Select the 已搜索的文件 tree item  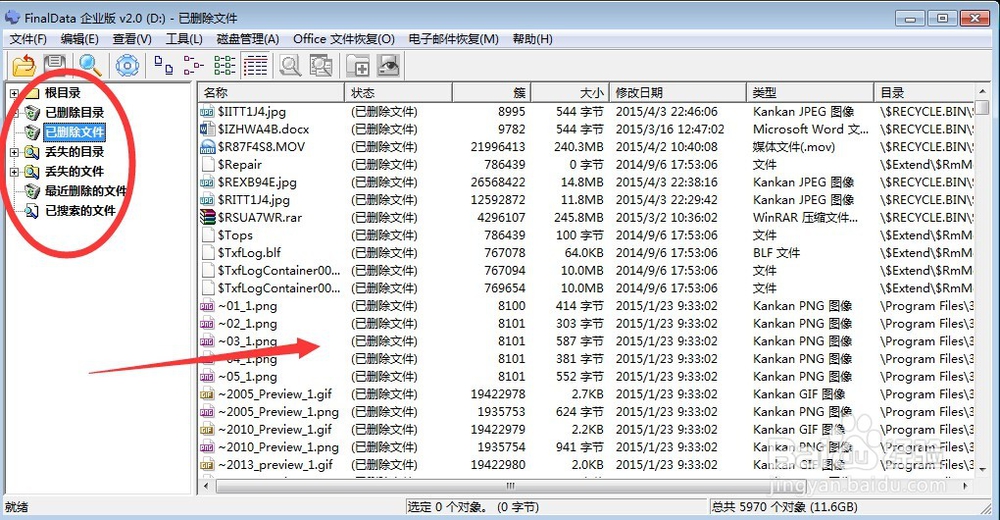[x=80, y=211]
